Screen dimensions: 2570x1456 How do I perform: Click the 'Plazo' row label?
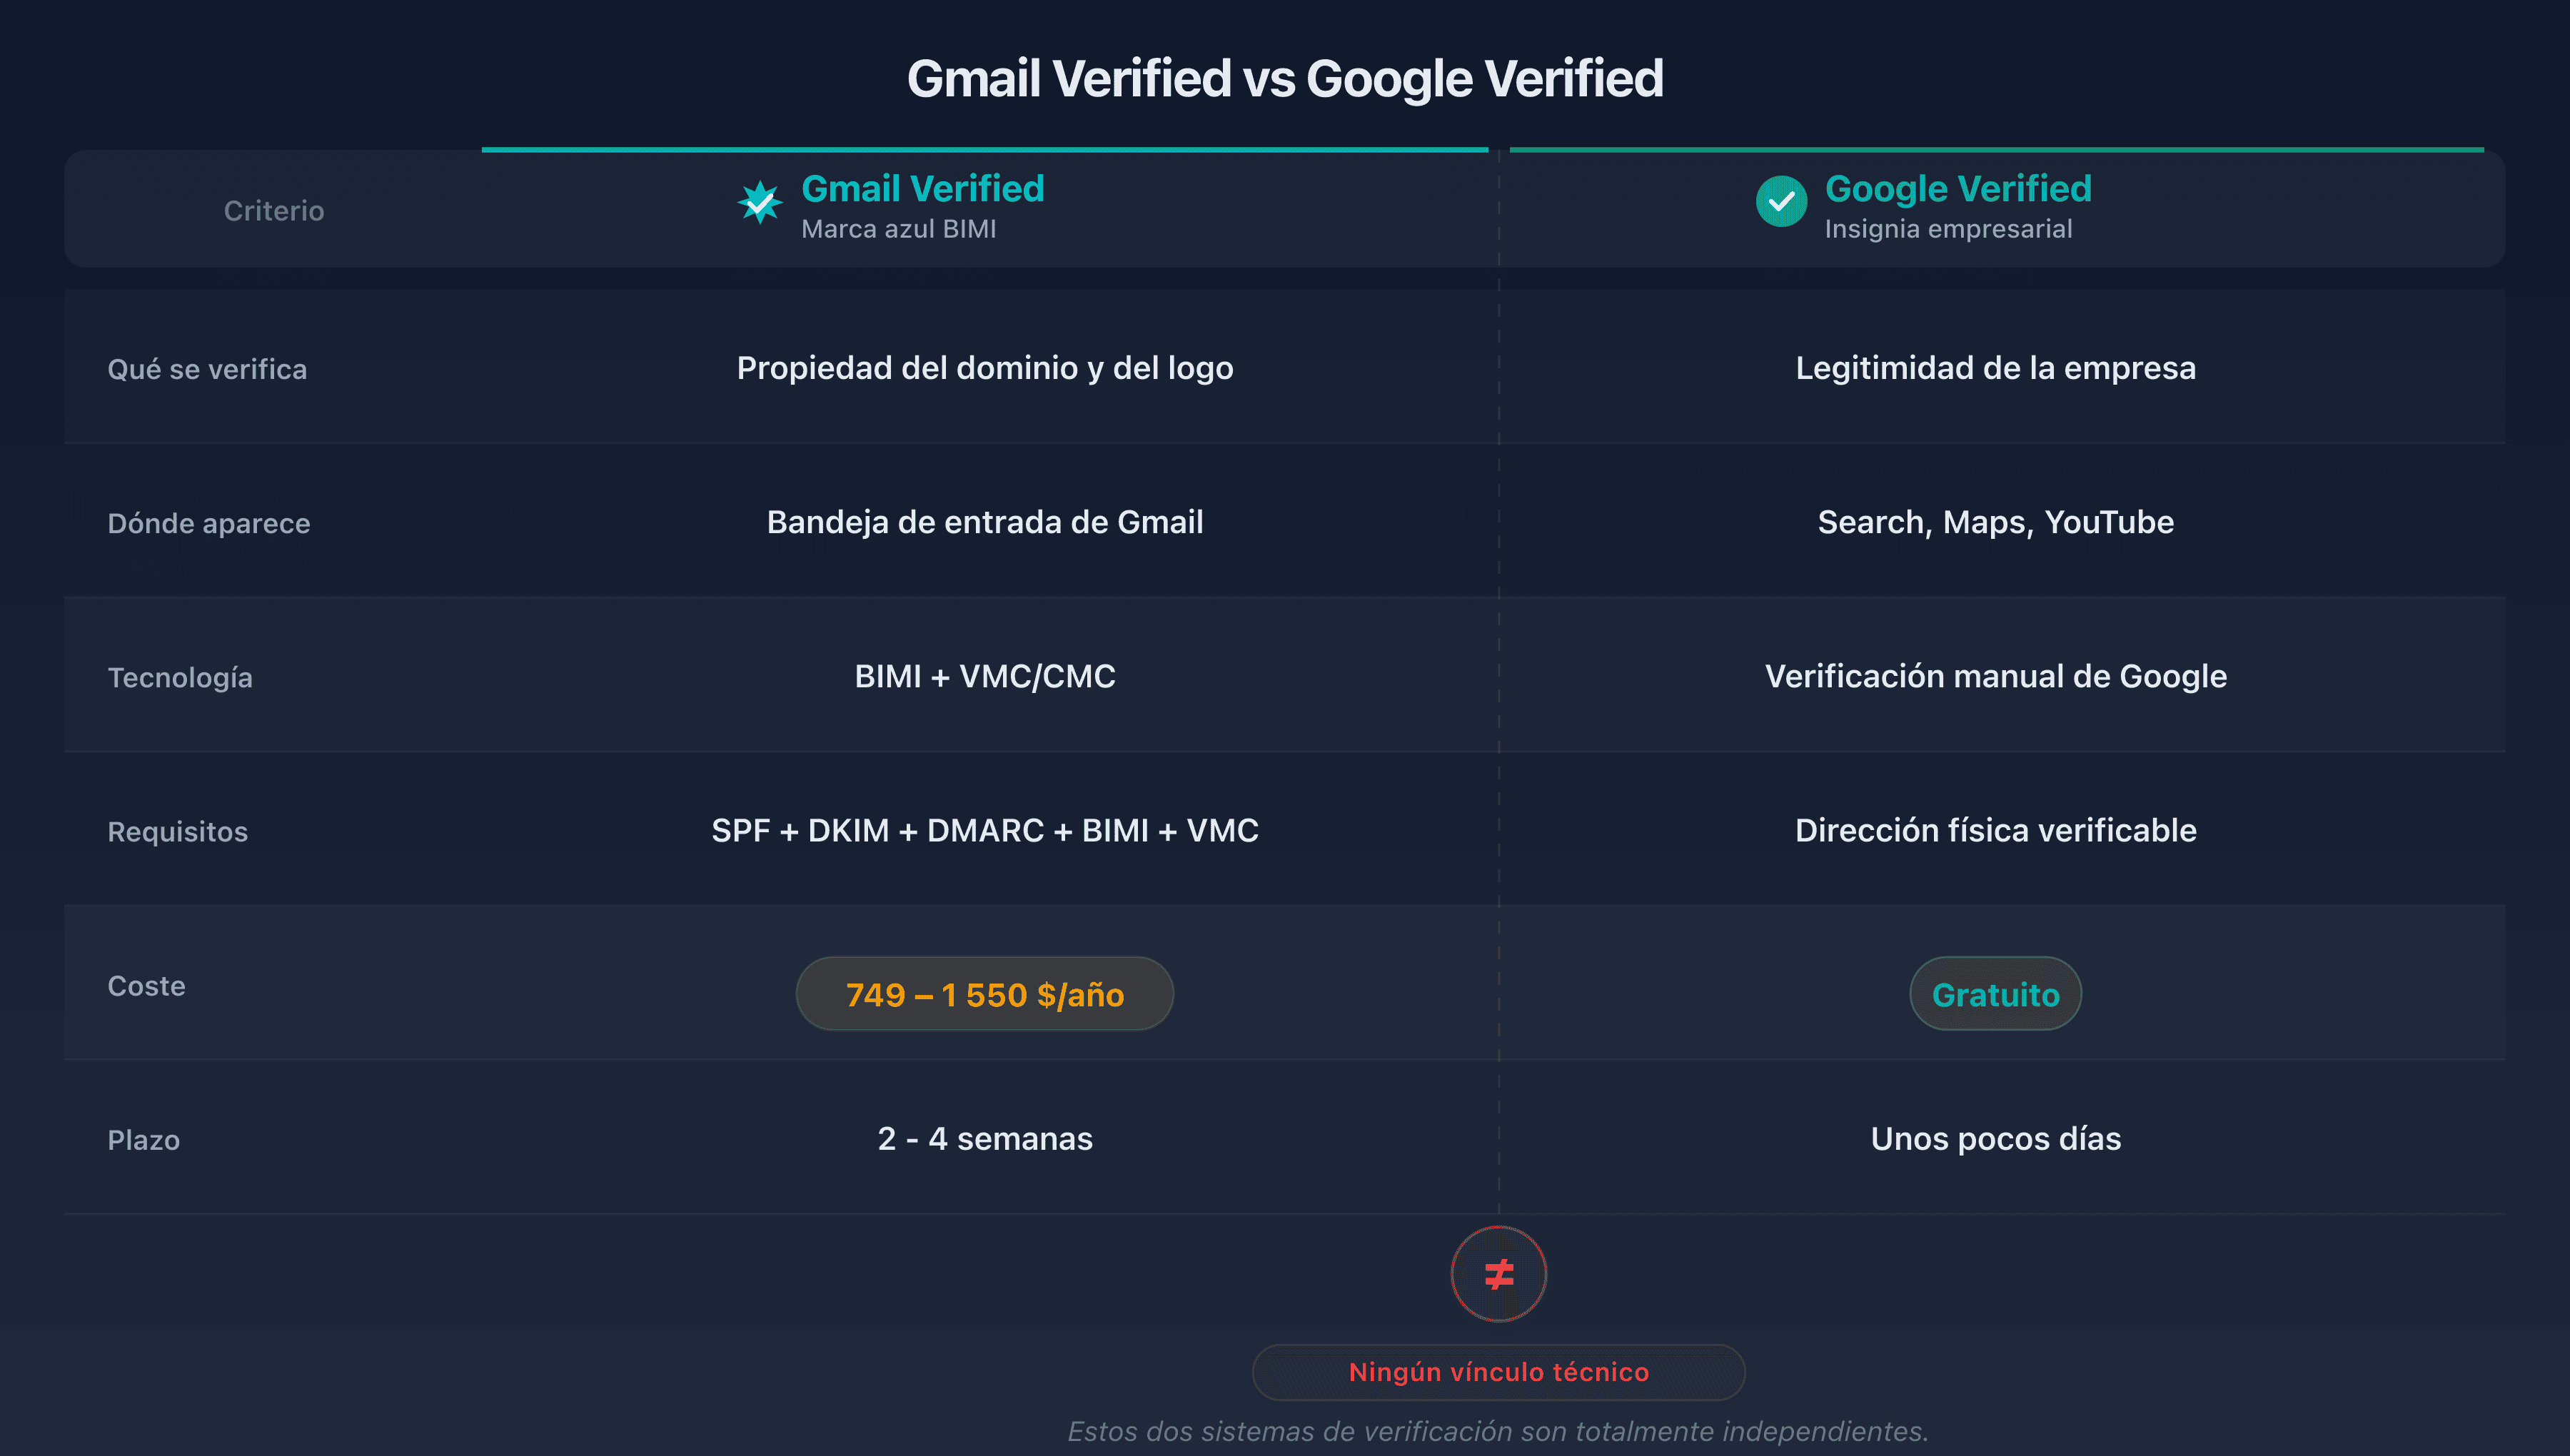point(144,1140)
